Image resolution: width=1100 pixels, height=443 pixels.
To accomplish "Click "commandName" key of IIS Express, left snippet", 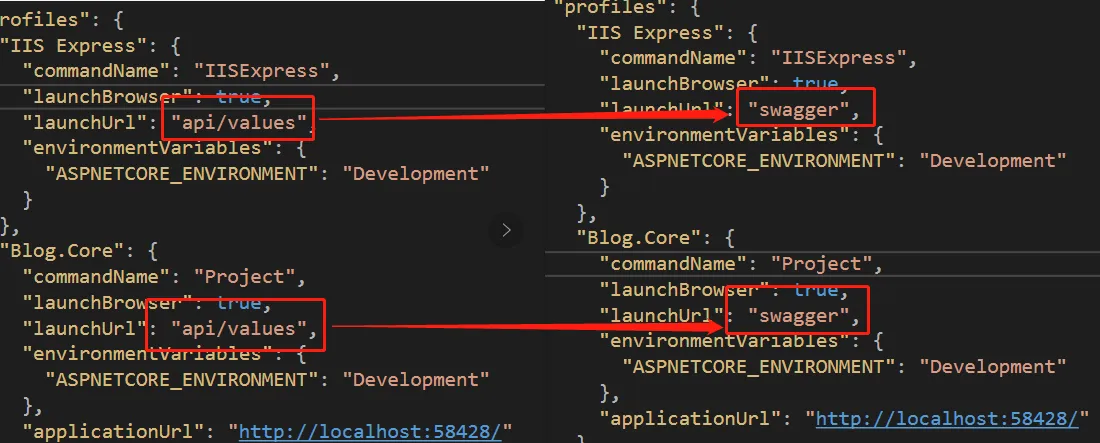I will 96,71.
